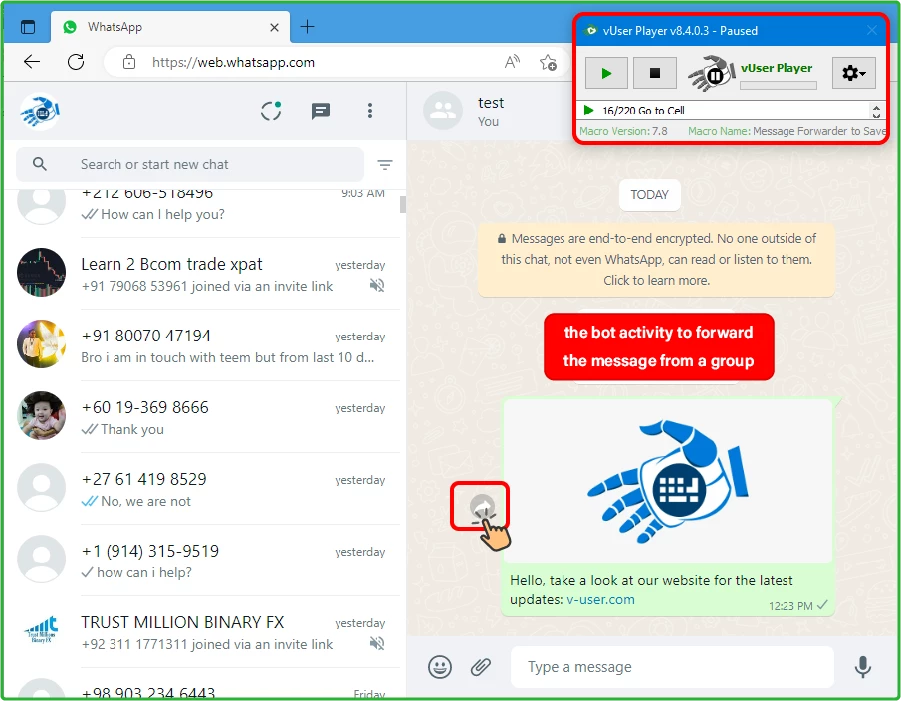Open the robot hand image in the message
The image size is (901, 701).
click(x=668, y=481)
